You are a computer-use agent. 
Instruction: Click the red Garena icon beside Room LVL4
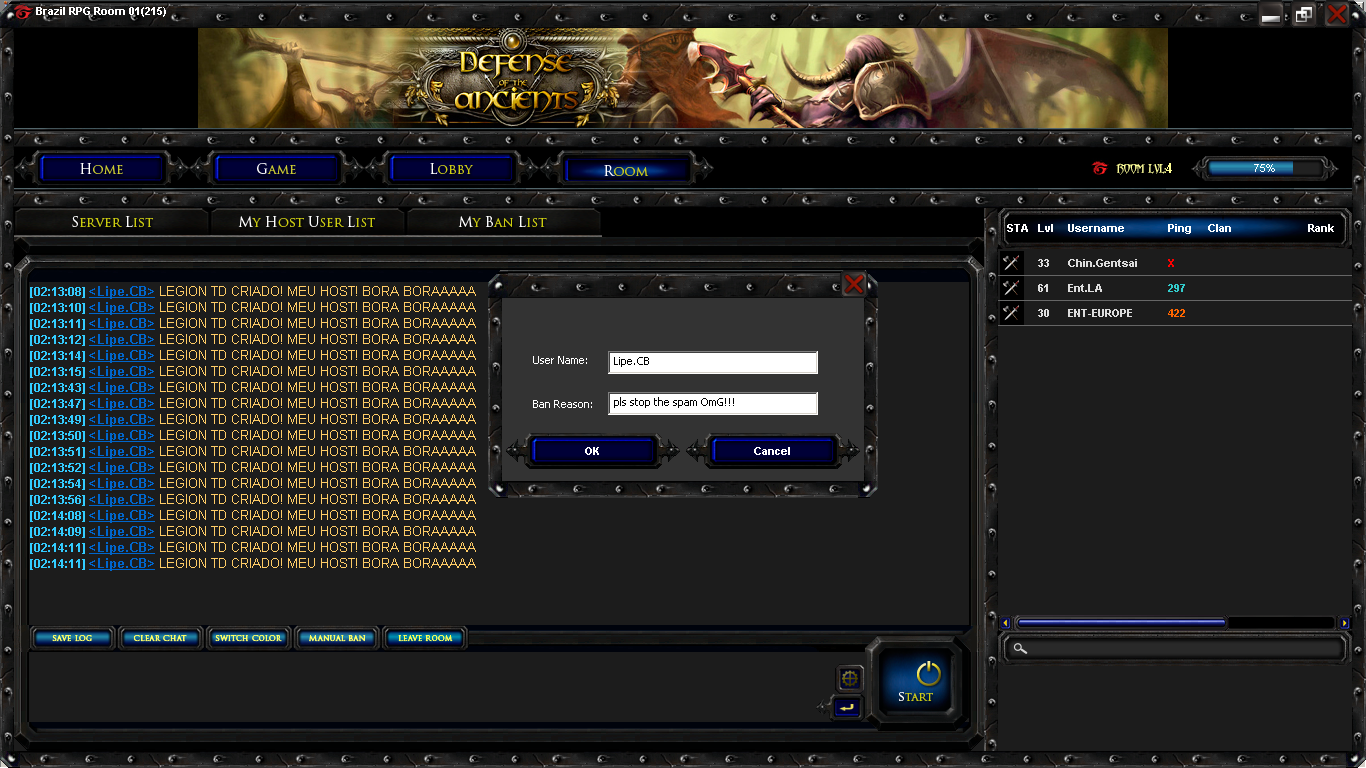pos(1100,168)
